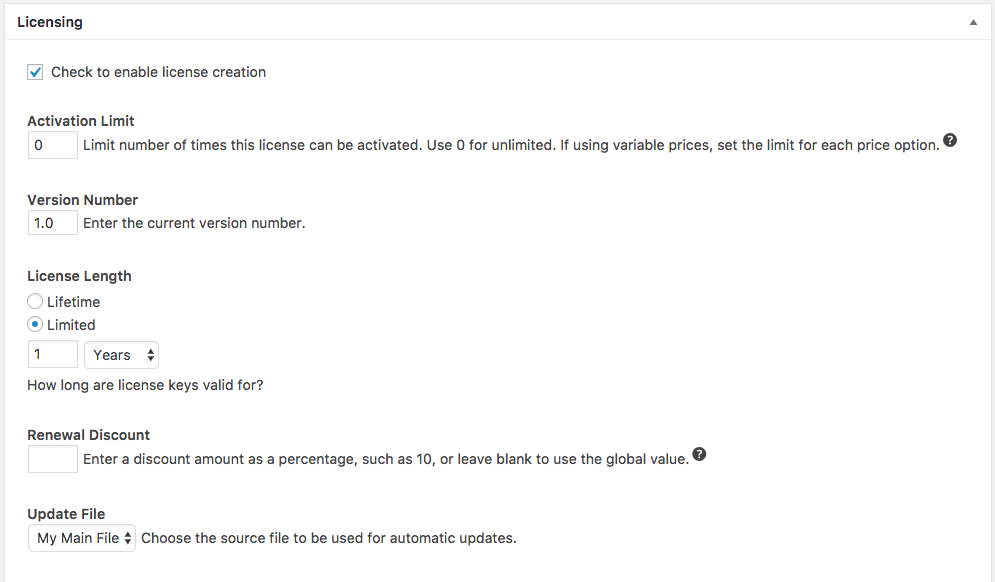Open the My Main File dropdown
The image size is (995, 582).
[x=82, y=538]
